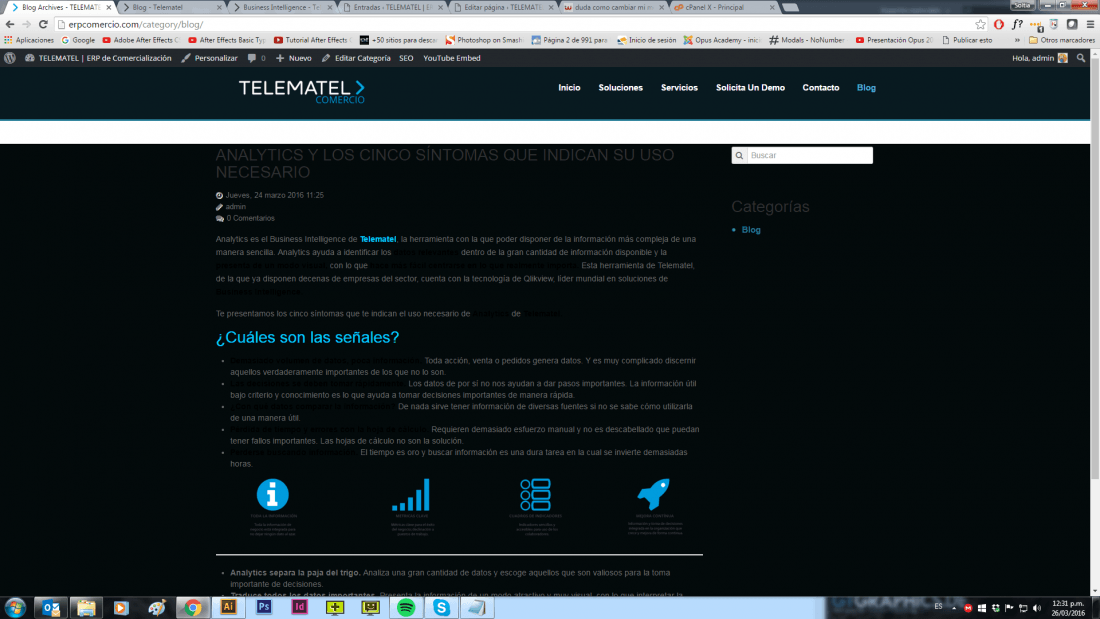Open Servicios in site navigation
Image resolution: width=1100 pixels, height=619 pixels.
(679, 88)
